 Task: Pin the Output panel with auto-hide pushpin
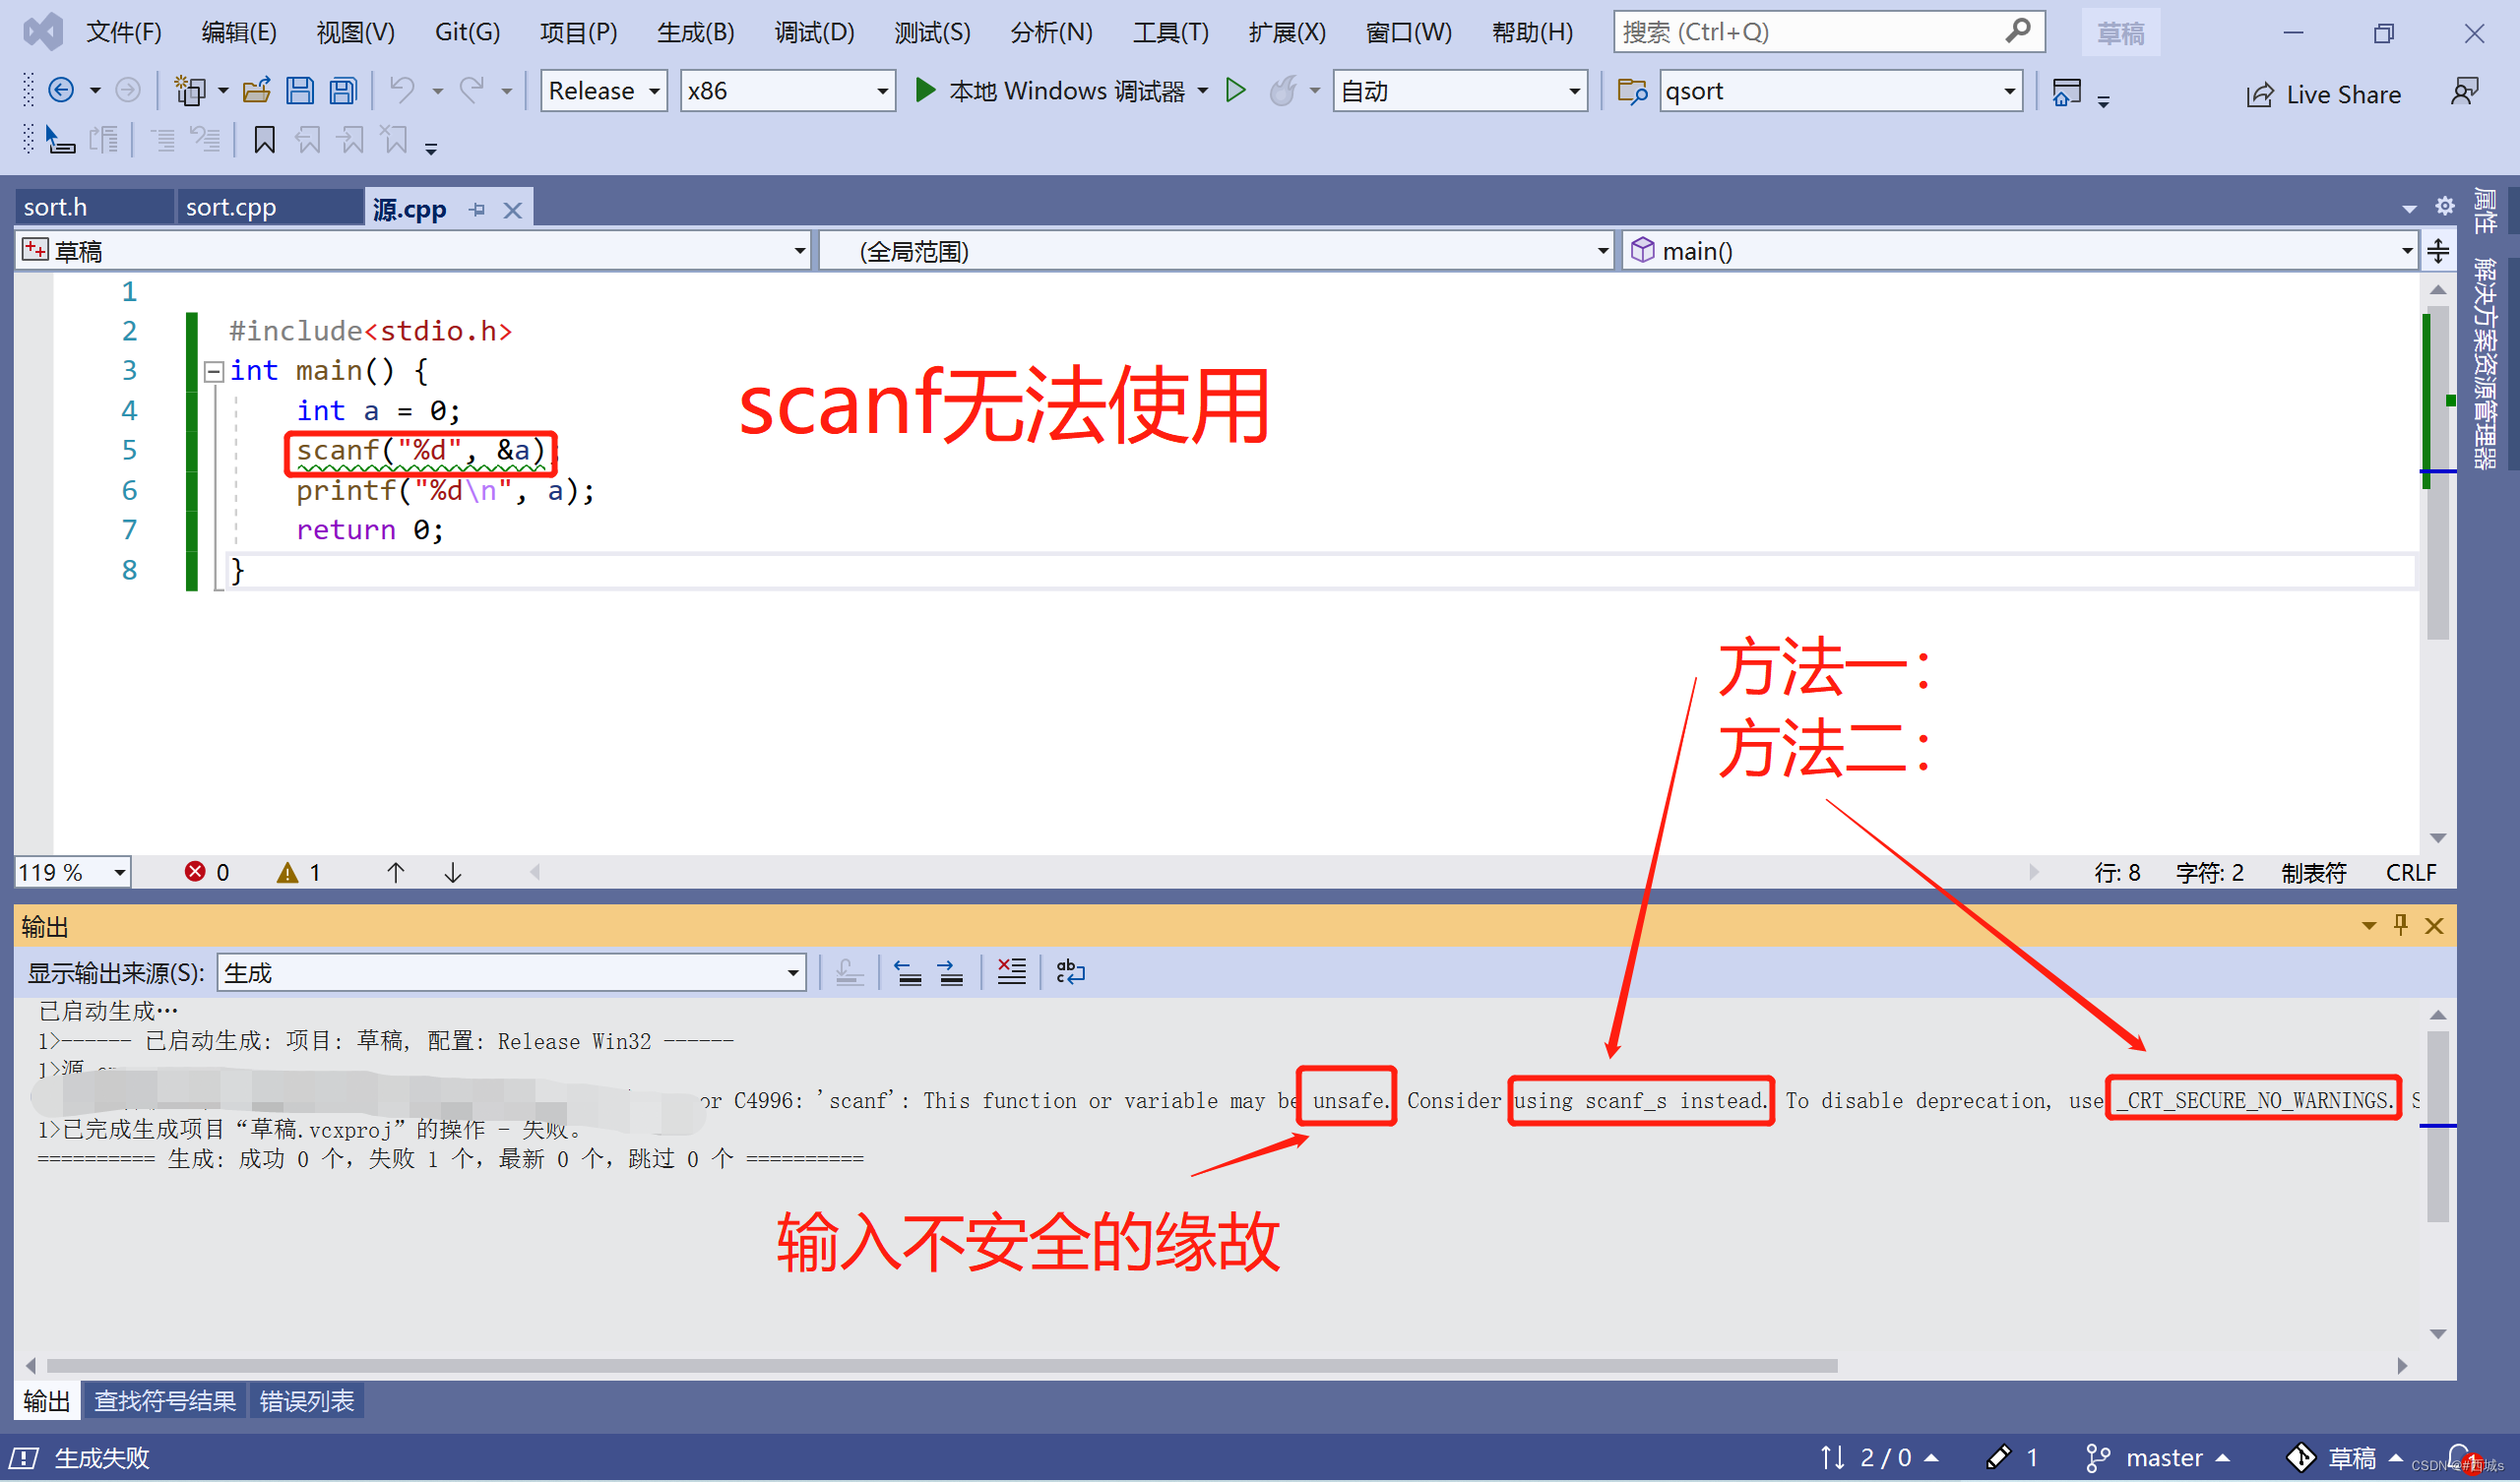pyautogui.click(x=2401, y=925)
